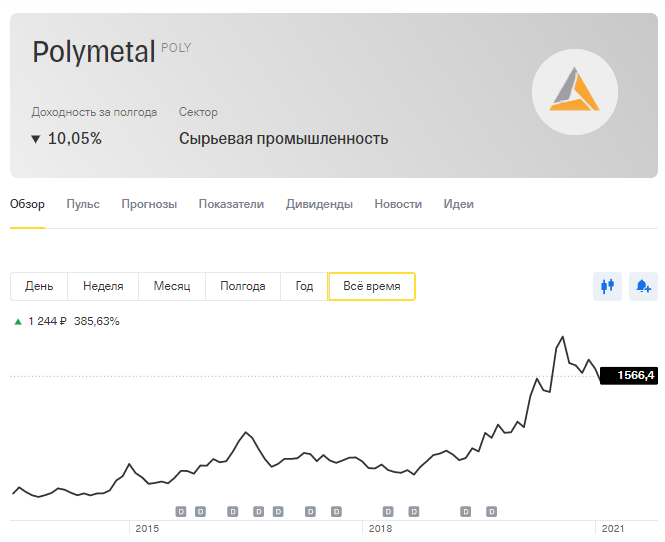Select the Неделя time range
This screenshot has width=665, height=542.
103,286
